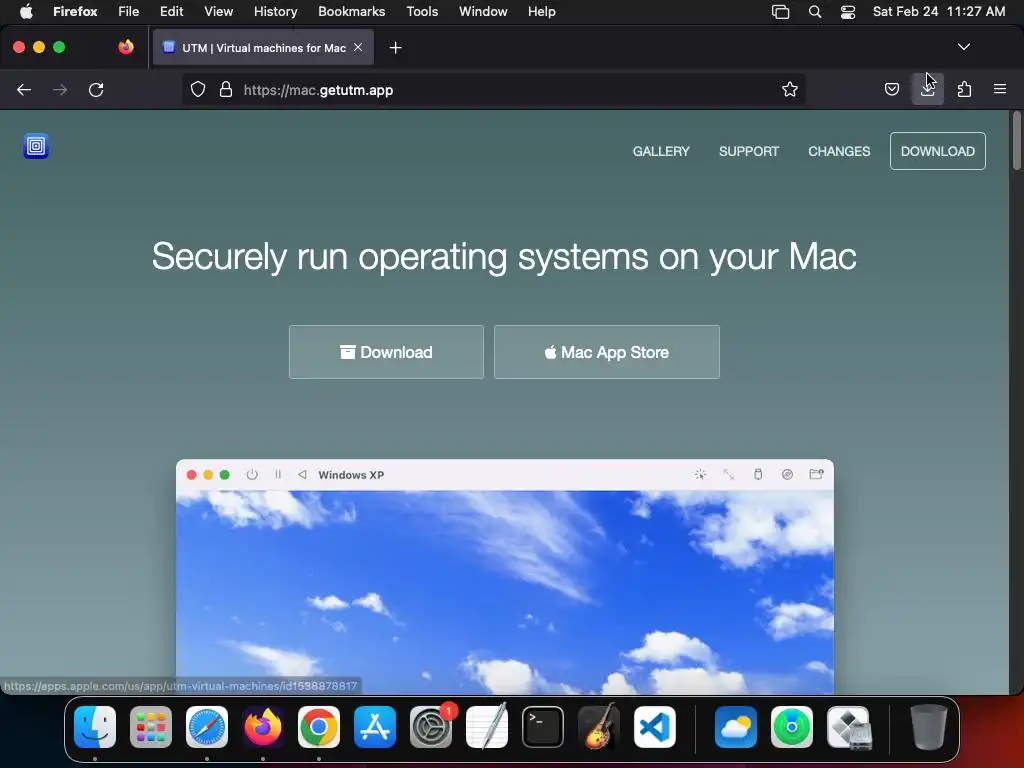
Task: Click the UTM logo on the page
Action: (36, 146)
